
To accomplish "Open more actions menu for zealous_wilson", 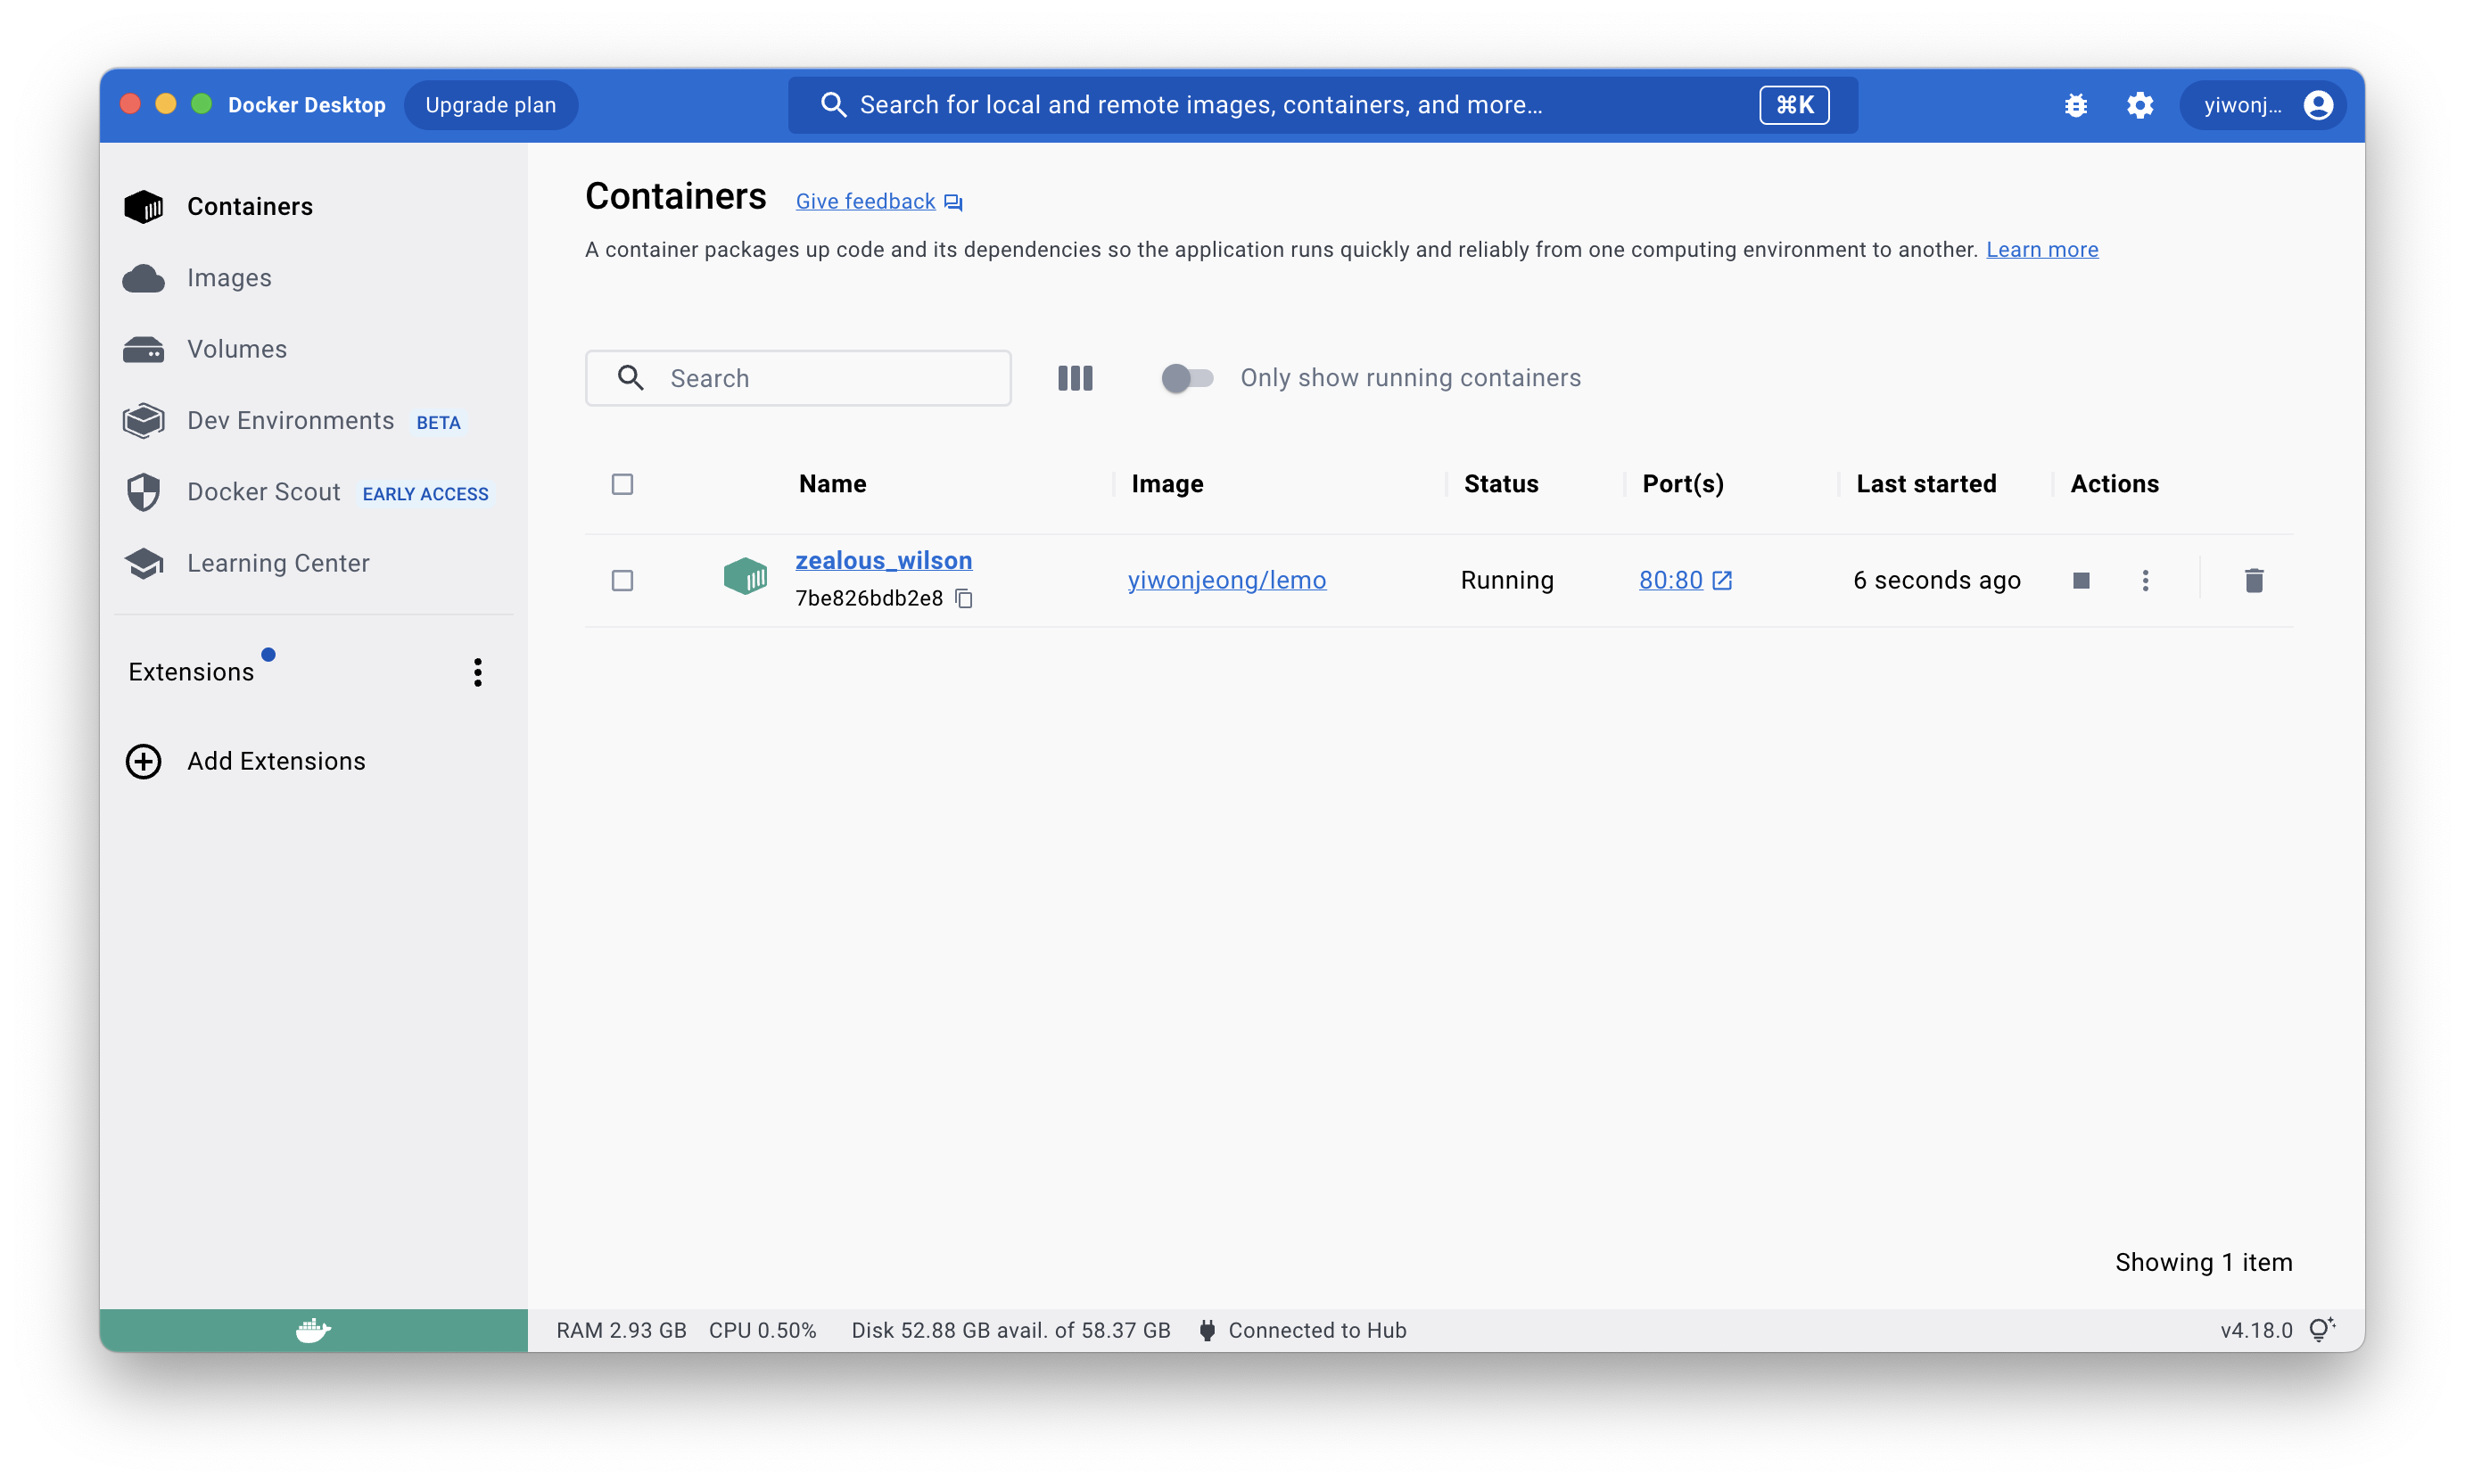I will tap(2145, 580).
